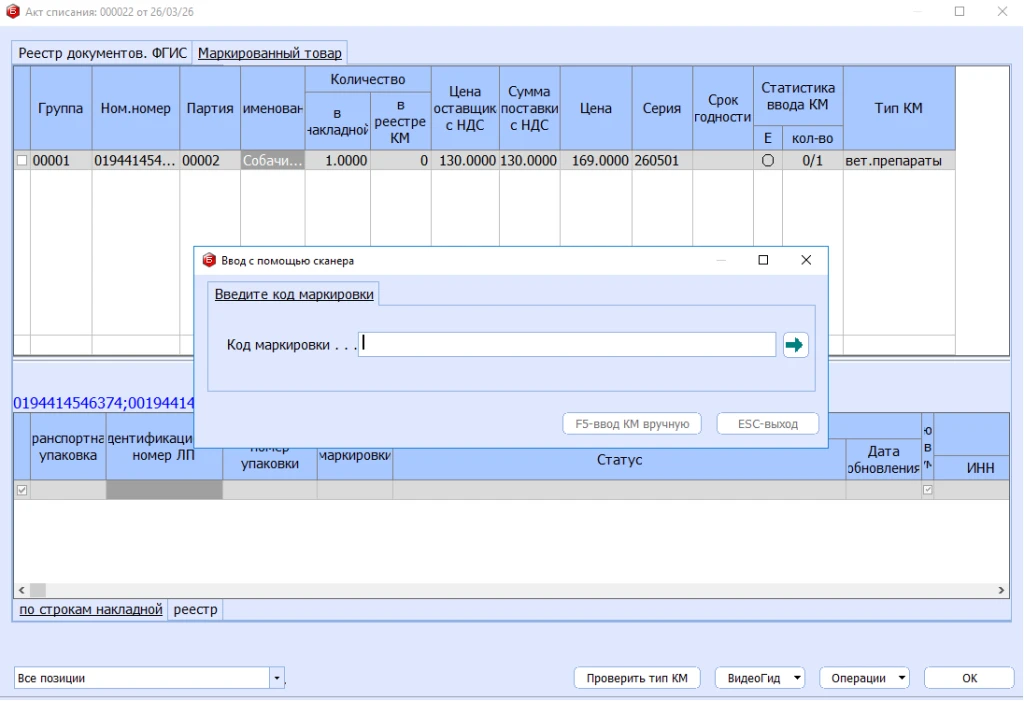Image resolution: width=1024 pixels, height=701 pixels.
Task: Click the Код маркировки input field
Action: tap(566, 344)
